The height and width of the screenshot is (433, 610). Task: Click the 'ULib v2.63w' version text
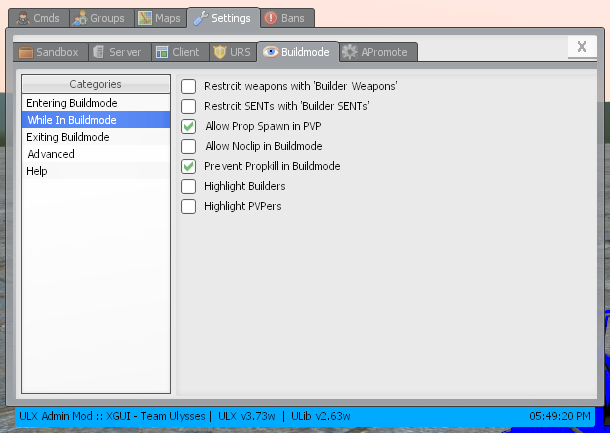click(x=321, y=416)
